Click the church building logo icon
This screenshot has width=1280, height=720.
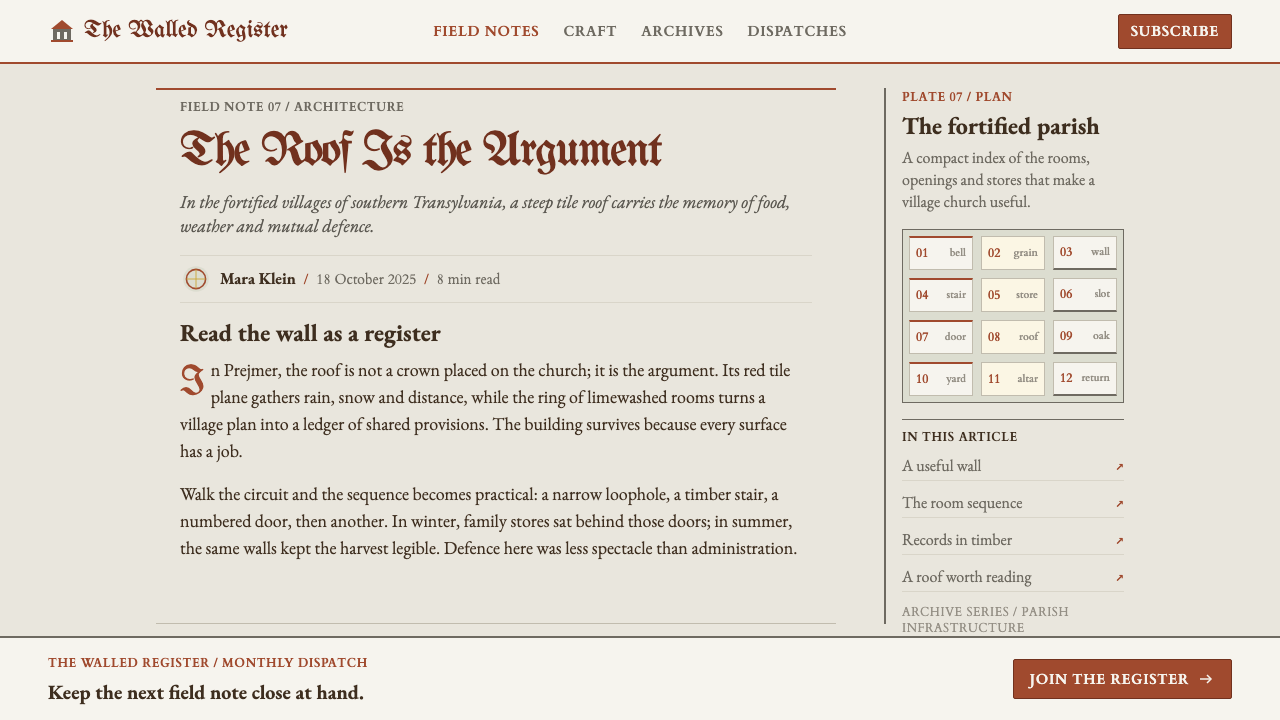tap(62, 31)
